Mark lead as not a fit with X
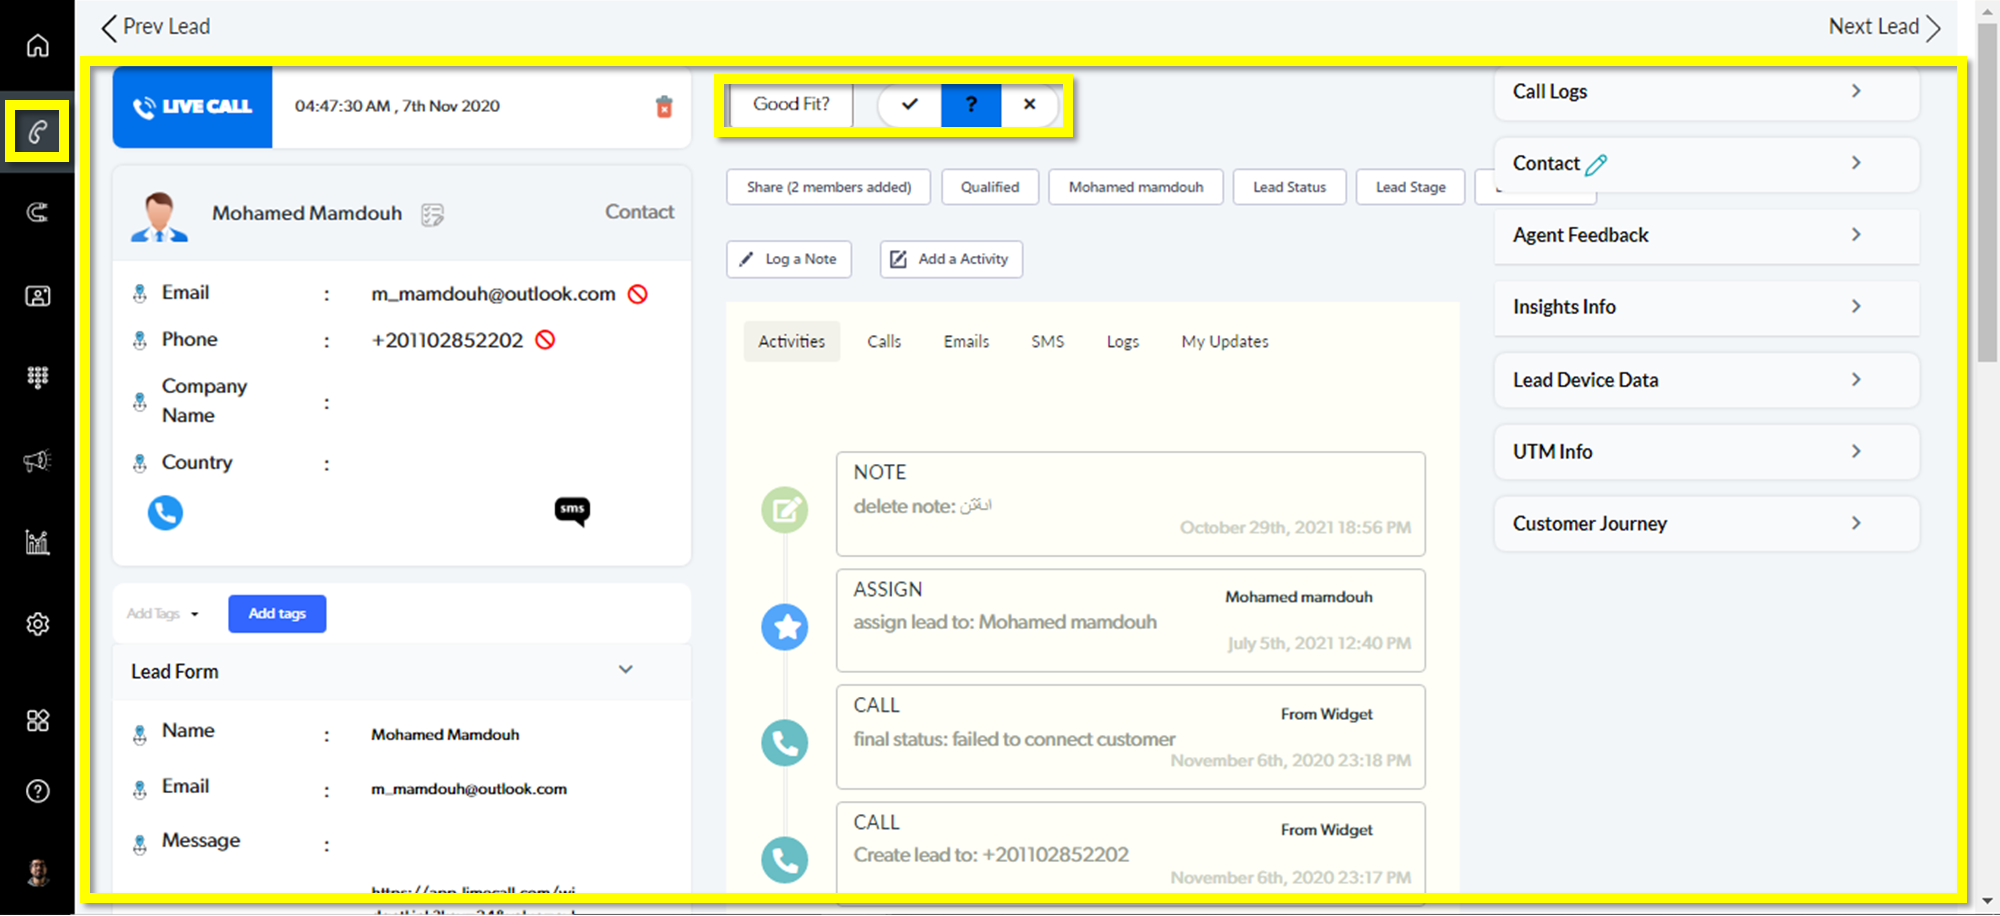 coord(1029,104)
